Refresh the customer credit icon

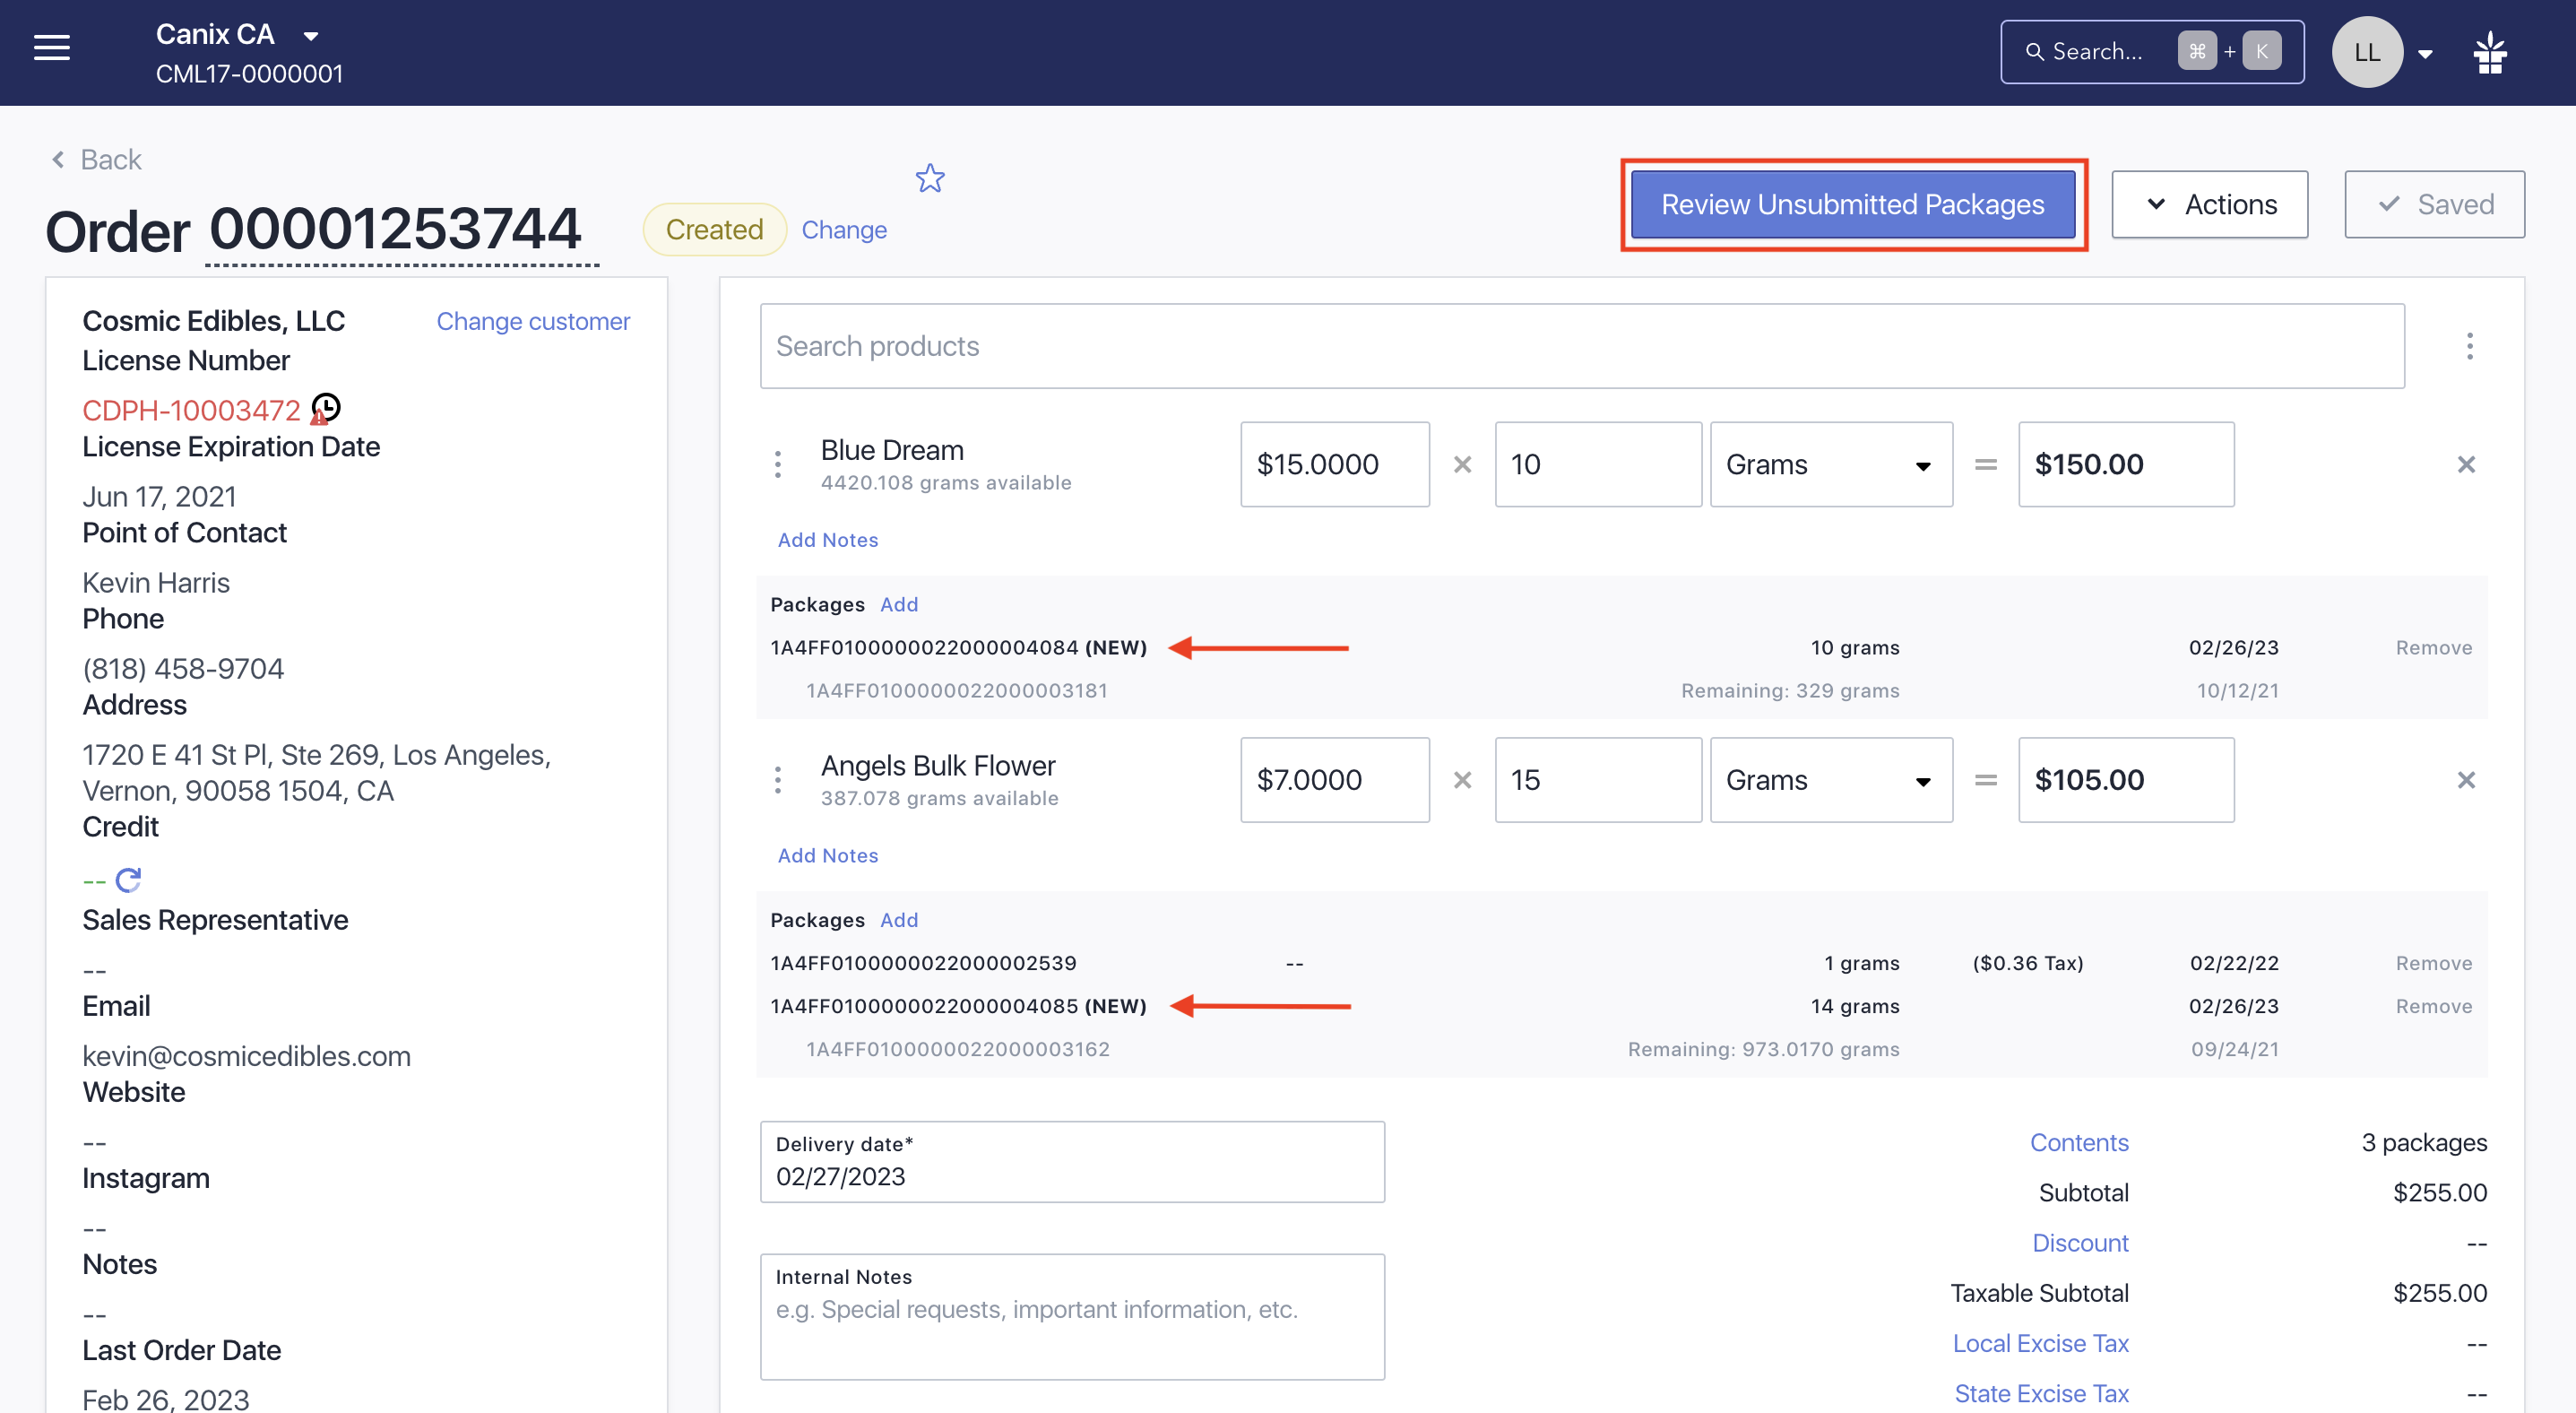(128, 880)
